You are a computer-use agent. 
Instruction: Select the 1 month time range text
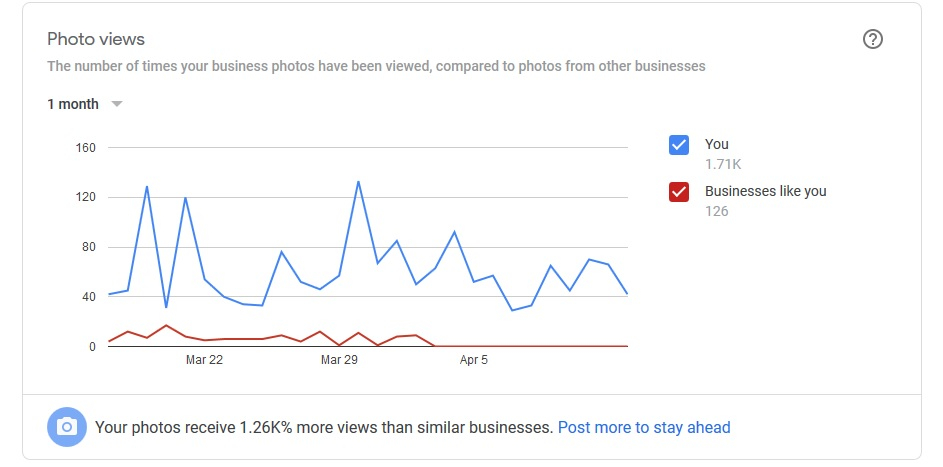pyautogui.click(x=73, y=104)
